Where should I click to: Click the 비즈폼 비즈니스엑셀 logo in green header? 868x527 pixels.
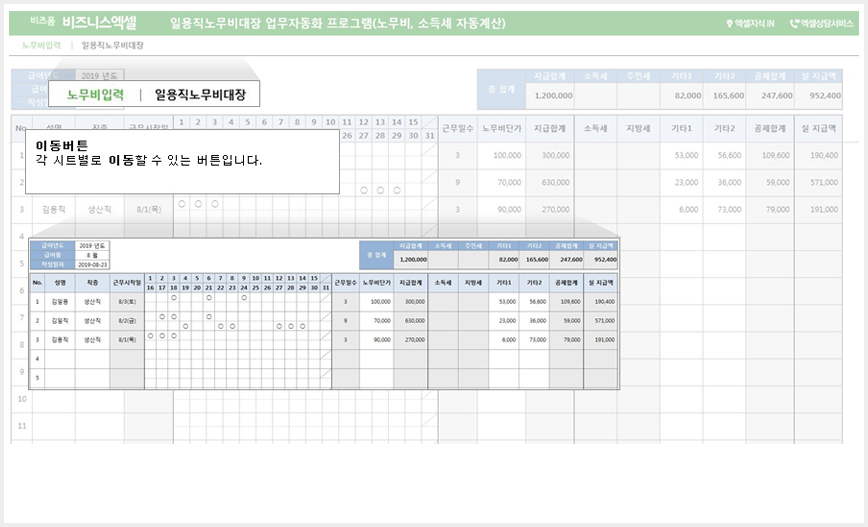coord(83,22)
